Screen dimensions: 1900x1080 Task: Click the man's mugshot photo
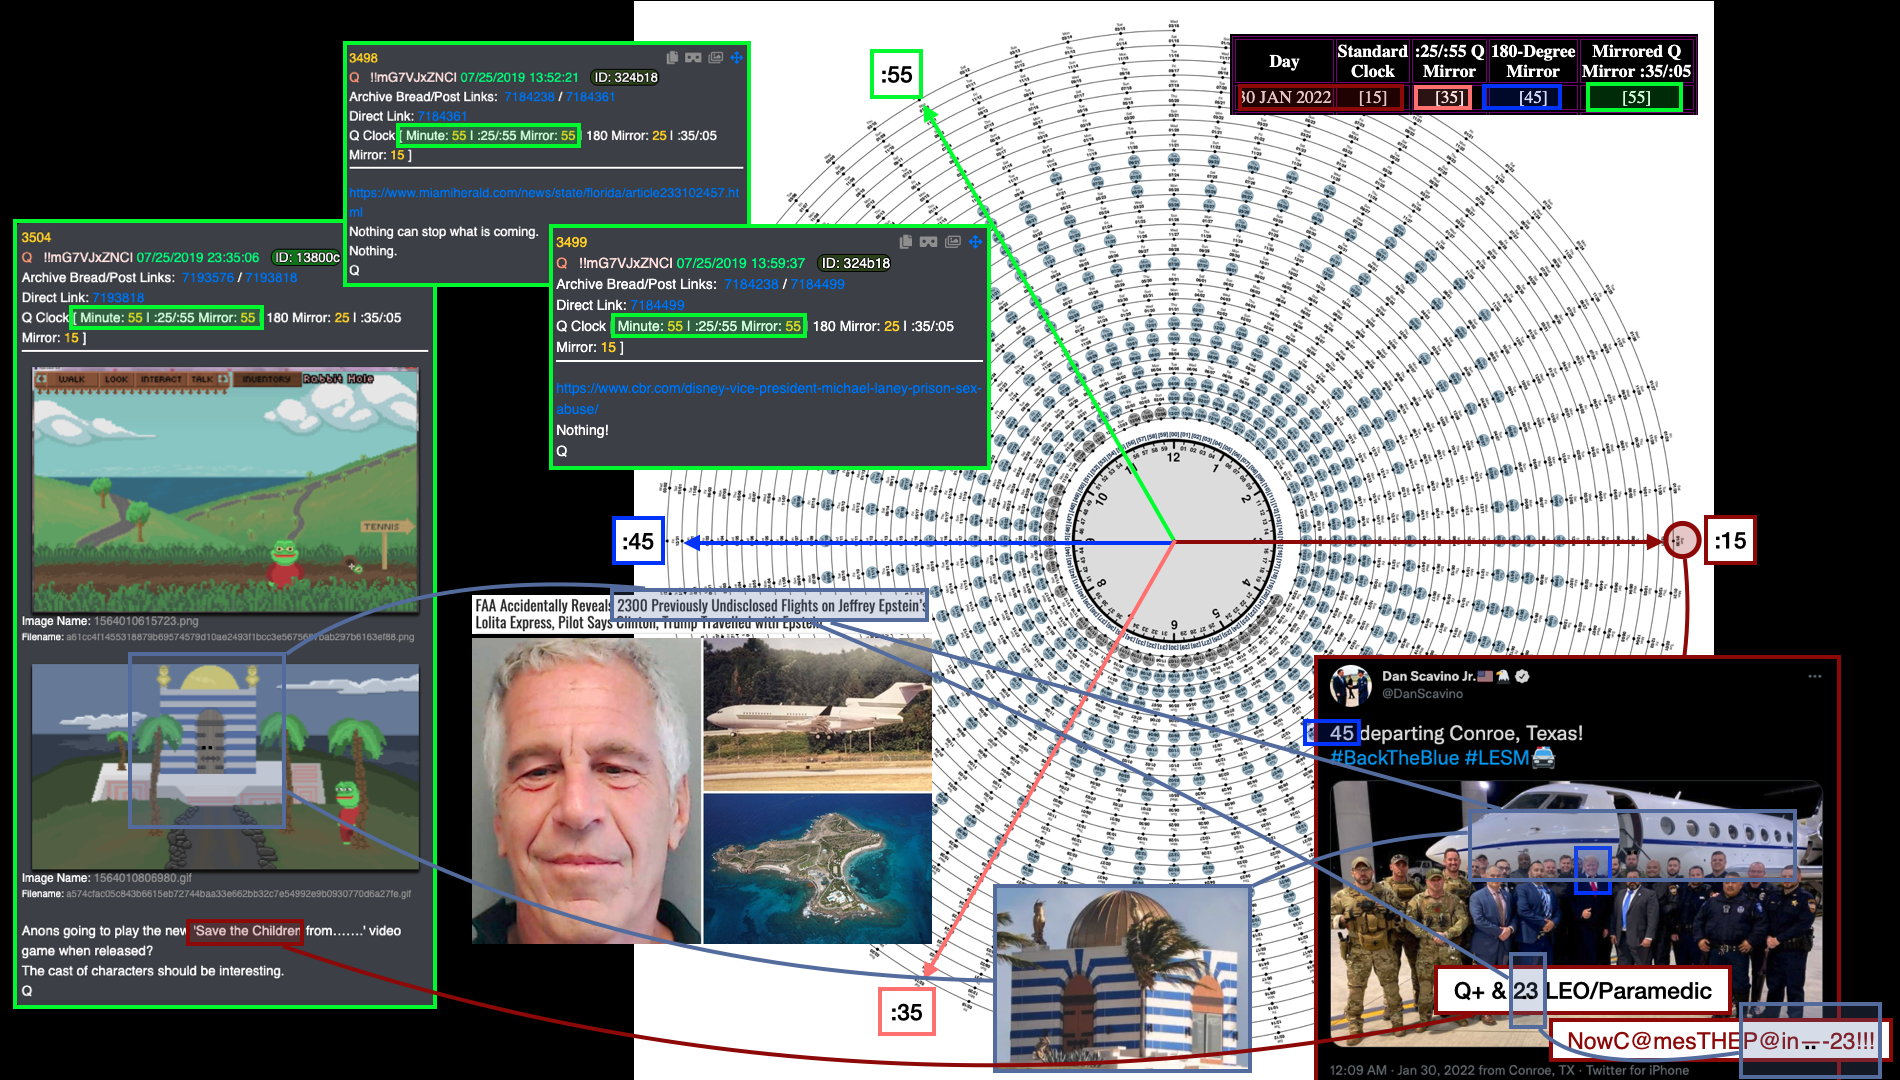586,791
